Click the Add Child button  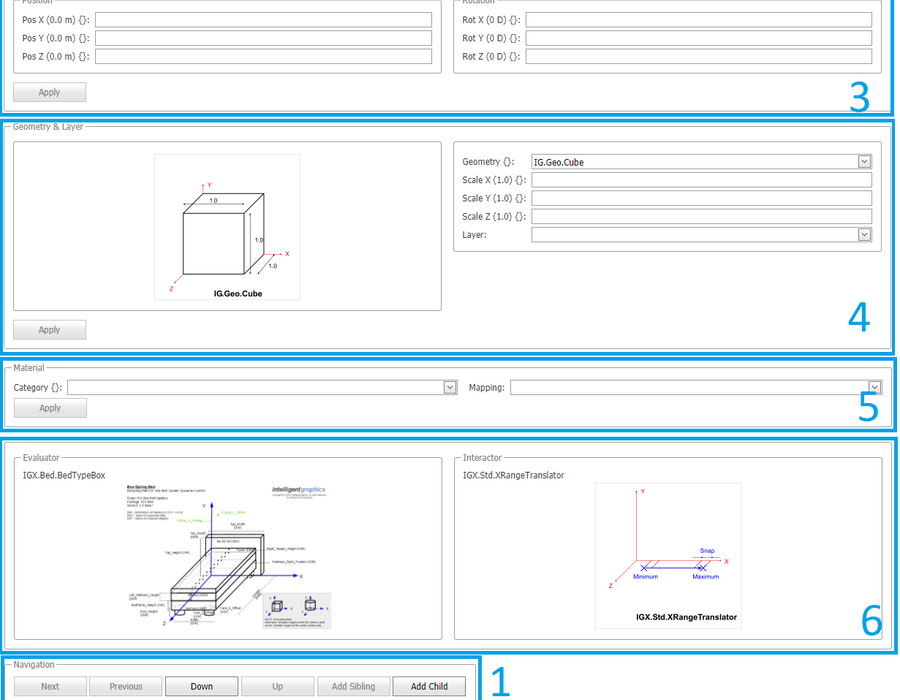coord(429,686)
